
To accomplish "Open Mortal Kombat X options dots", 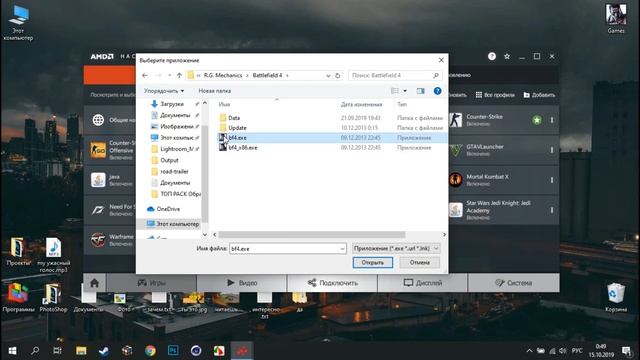I will [552, 180].
